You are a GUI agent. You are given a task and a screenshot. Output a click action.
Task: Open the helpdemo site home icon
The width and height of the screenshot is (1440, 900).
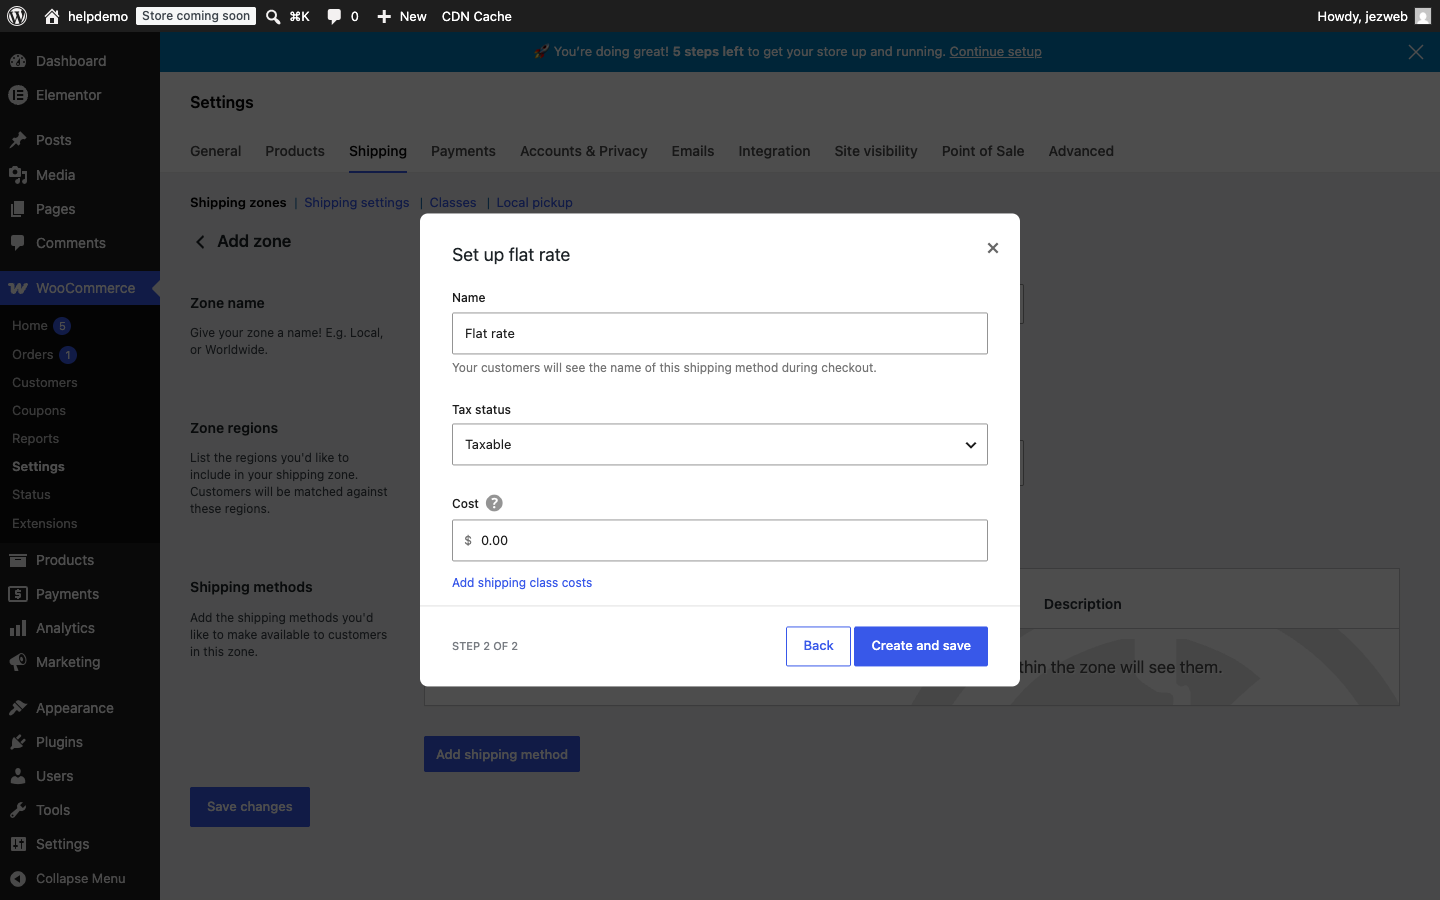52,16
